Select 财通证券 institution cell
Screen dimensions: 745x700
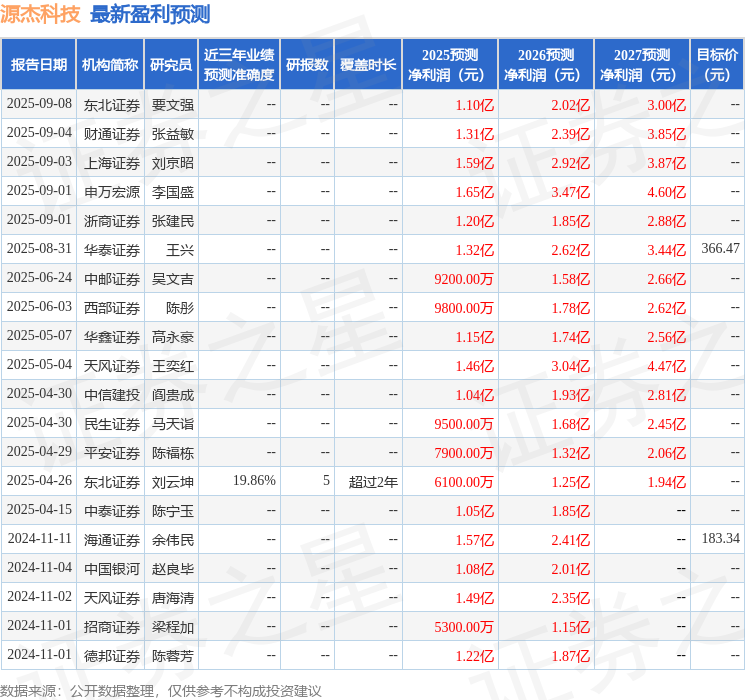(x=112, y=134)
